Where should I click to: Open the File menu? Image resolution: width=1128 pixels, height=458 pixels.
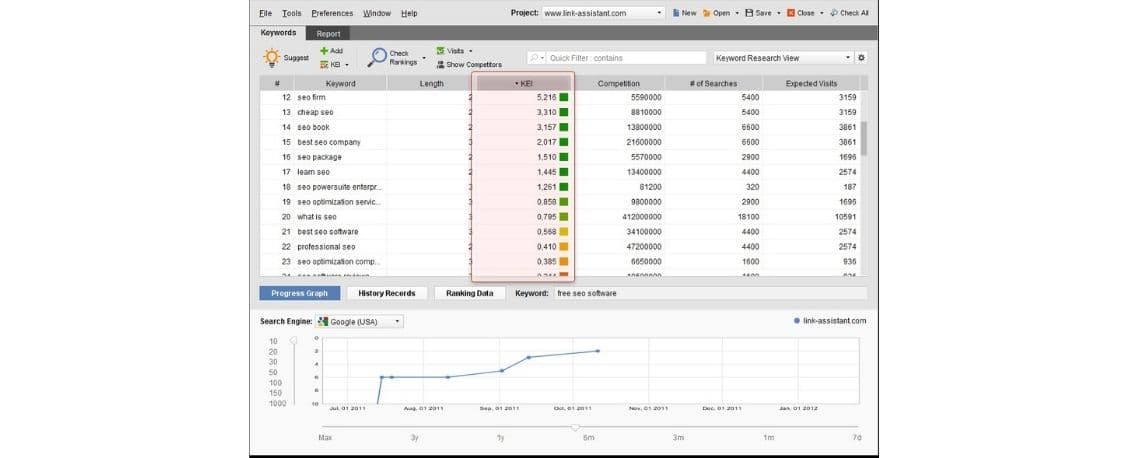[265, 13]
